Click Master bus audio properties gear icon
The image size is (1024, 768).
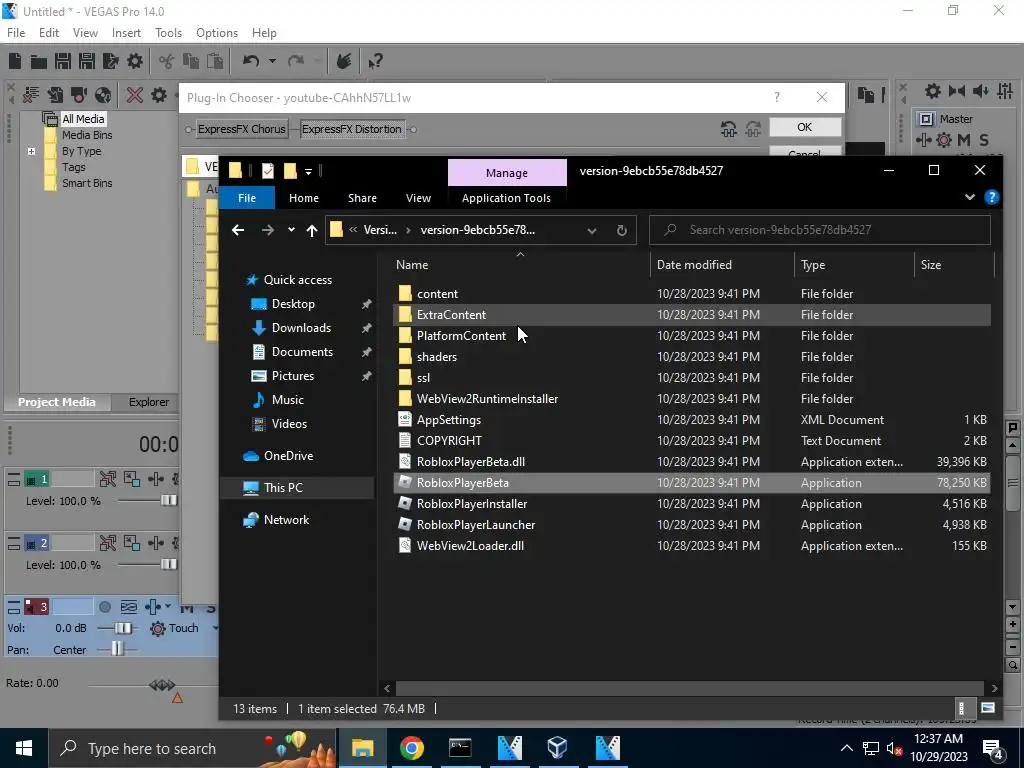pyautogui.click(x=933, y=91)
